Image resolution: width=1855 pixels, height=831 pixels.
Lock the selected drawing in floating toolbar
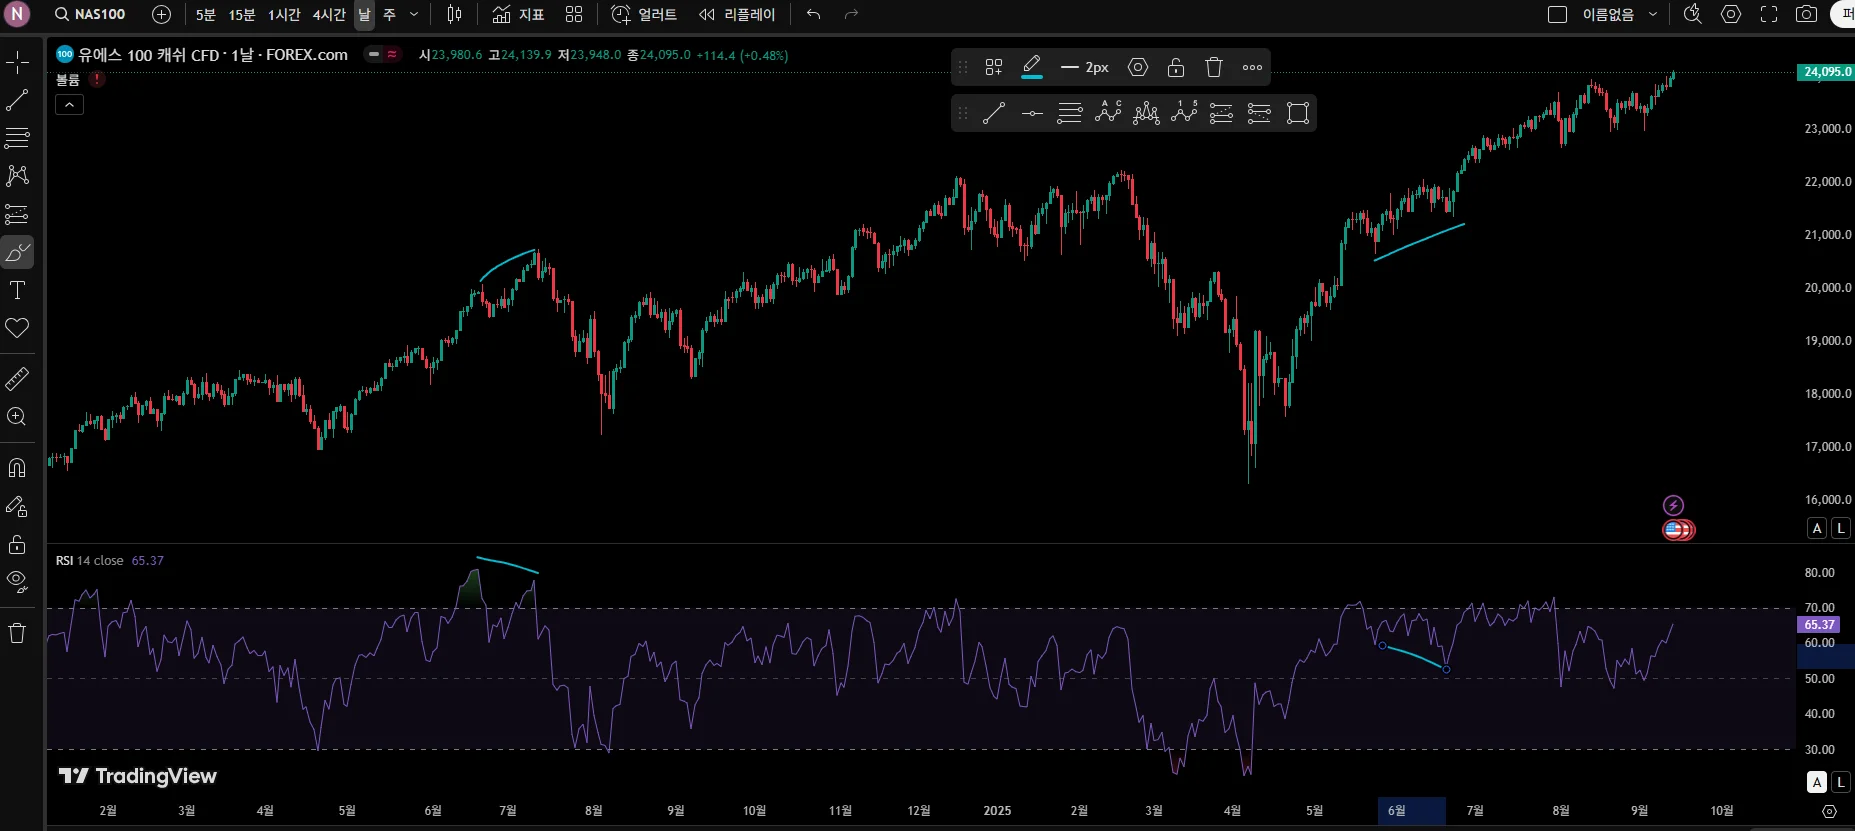click(1176, 67)
